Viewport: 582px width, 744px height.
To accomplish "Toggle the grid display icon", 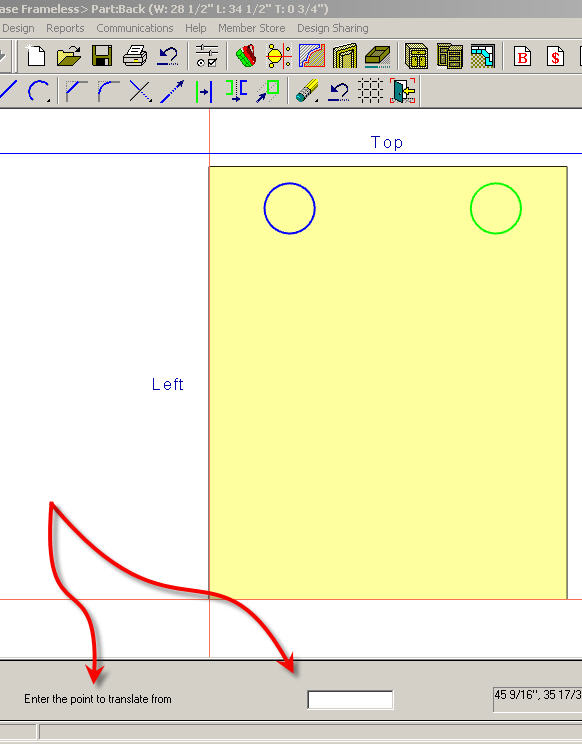I will pos(370,91).
